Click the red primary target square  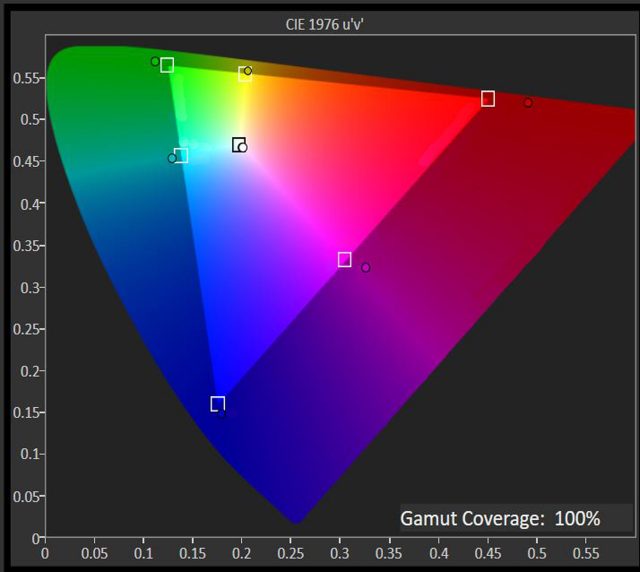click(488, 98)
